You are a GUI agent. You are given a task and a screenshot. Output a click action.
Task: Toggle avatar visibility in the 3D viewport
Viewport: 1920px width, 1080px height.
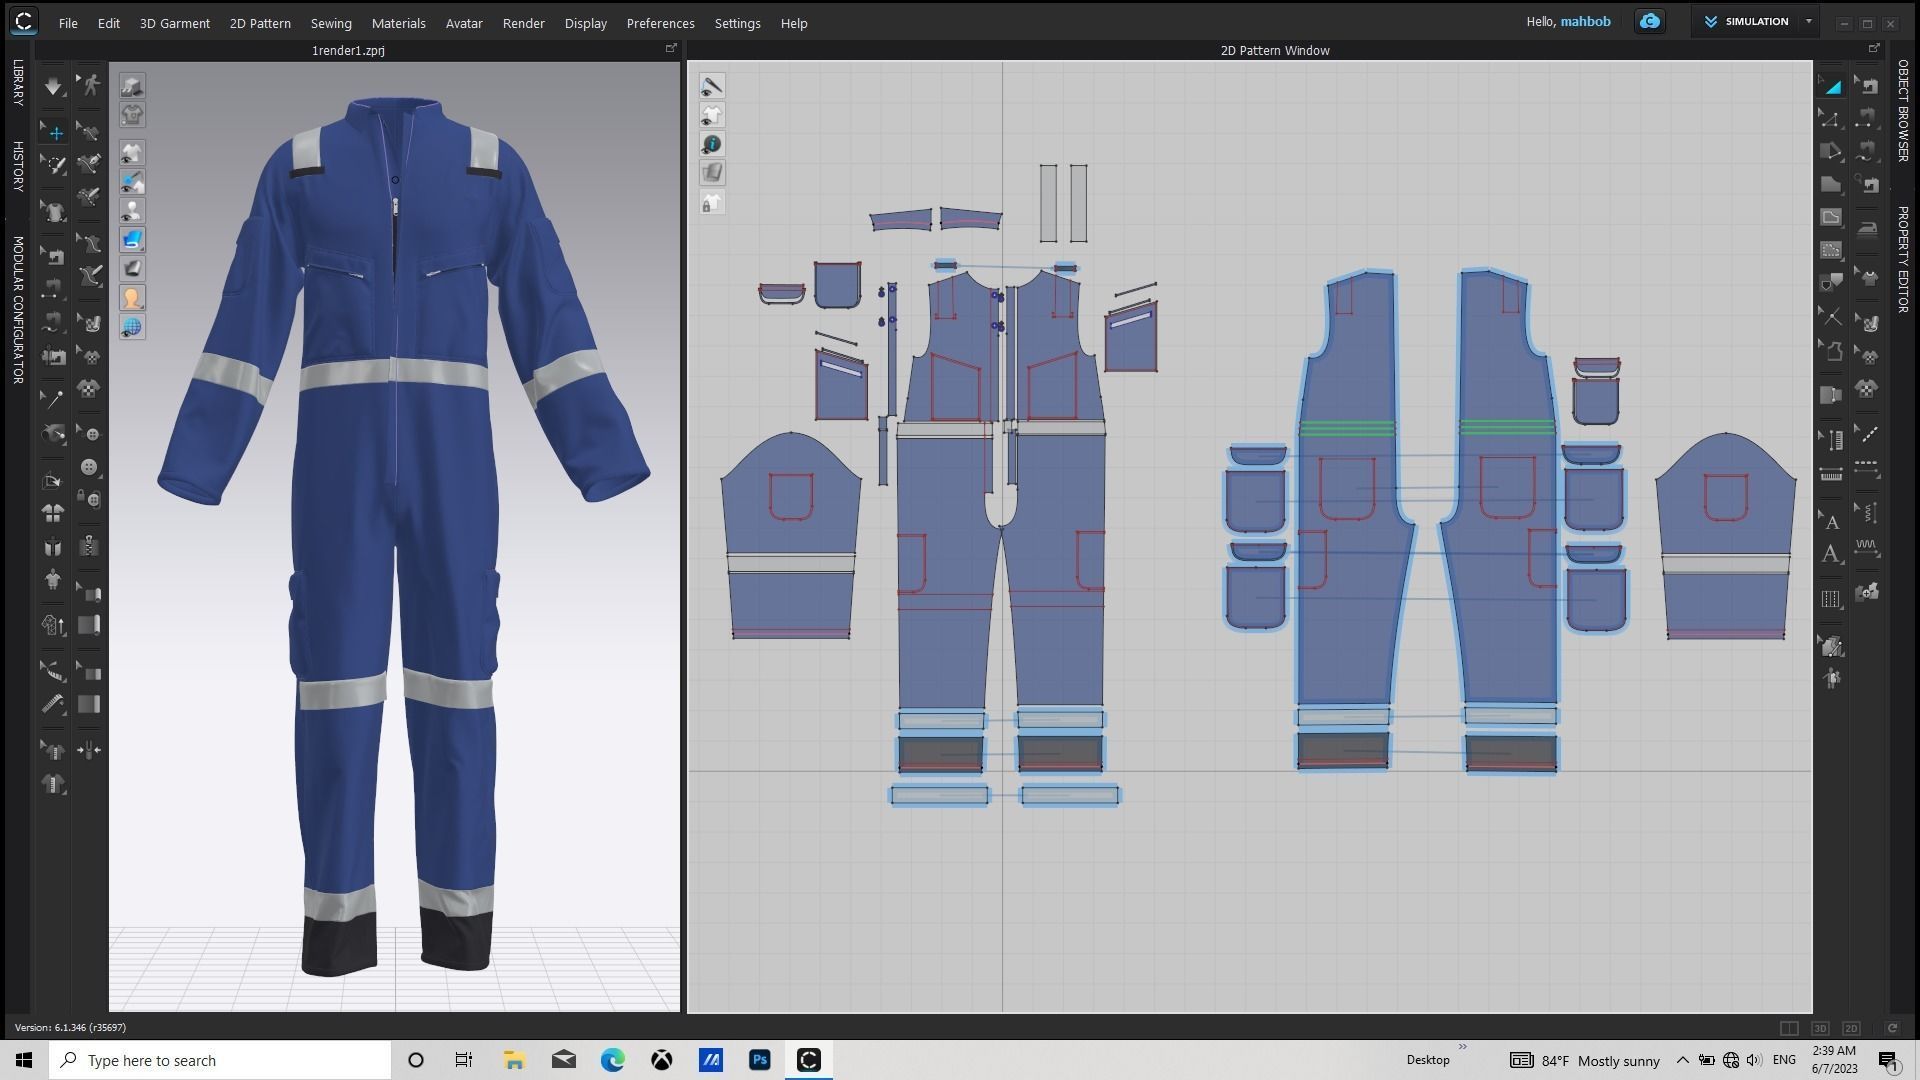[x=132, y=210]
